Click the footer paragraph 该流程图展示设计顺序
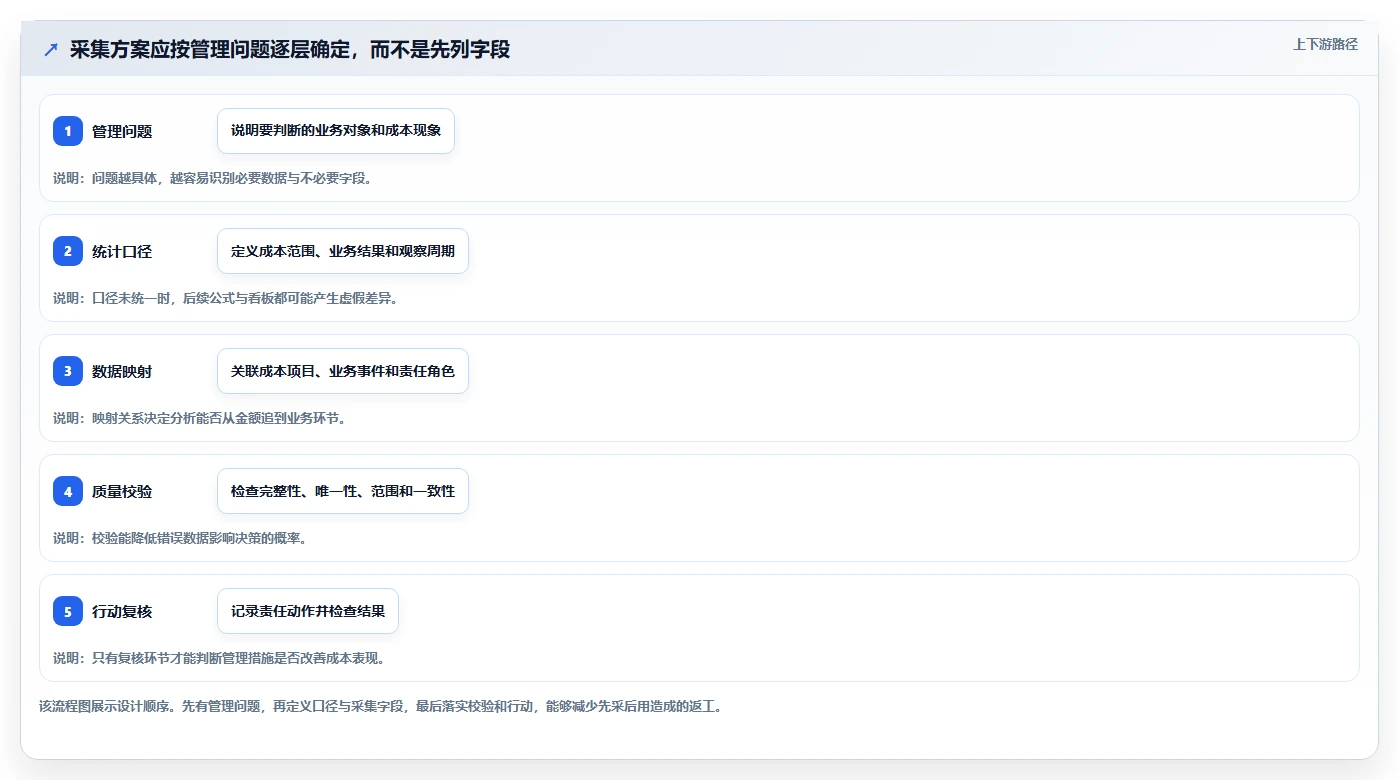1399x780 pixels. [x=380, y=706]
